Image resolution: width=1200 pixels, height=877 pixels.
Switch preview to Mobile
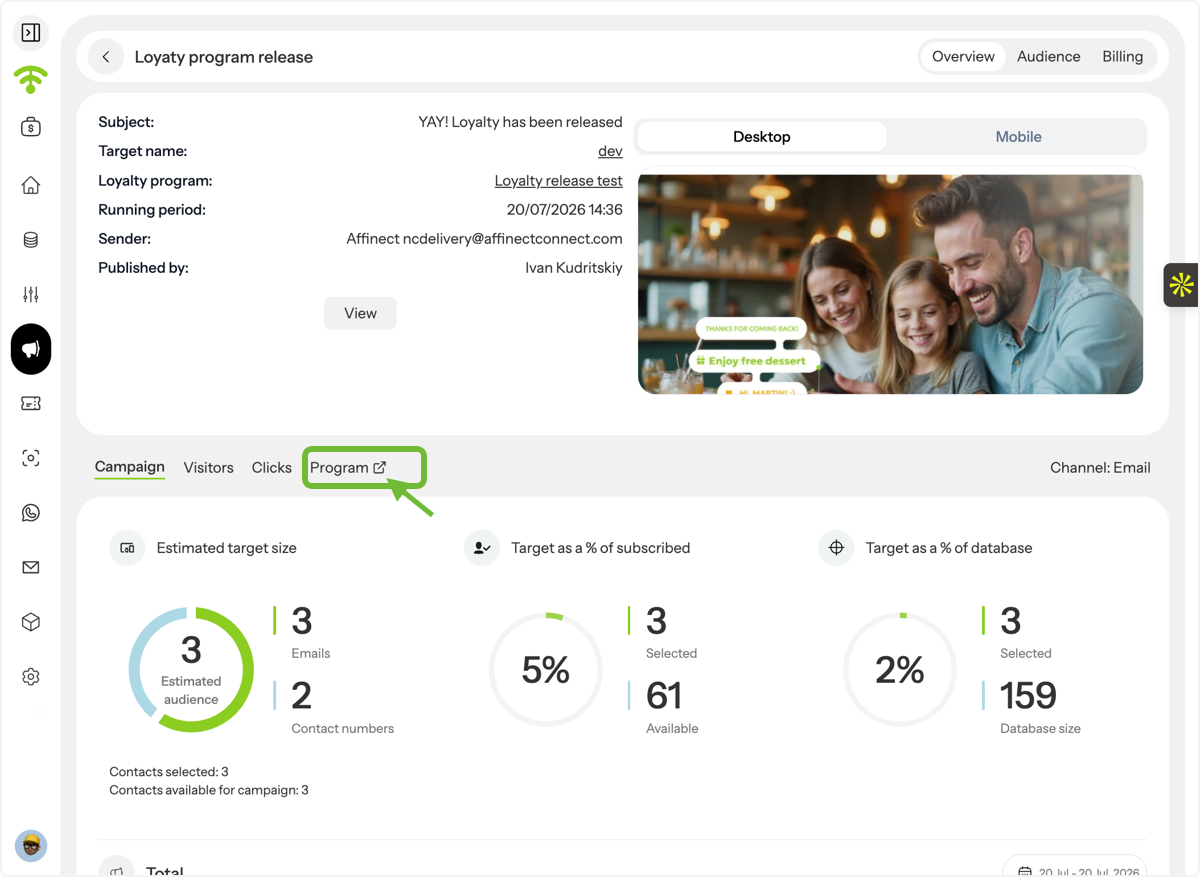click(1018, 137)
